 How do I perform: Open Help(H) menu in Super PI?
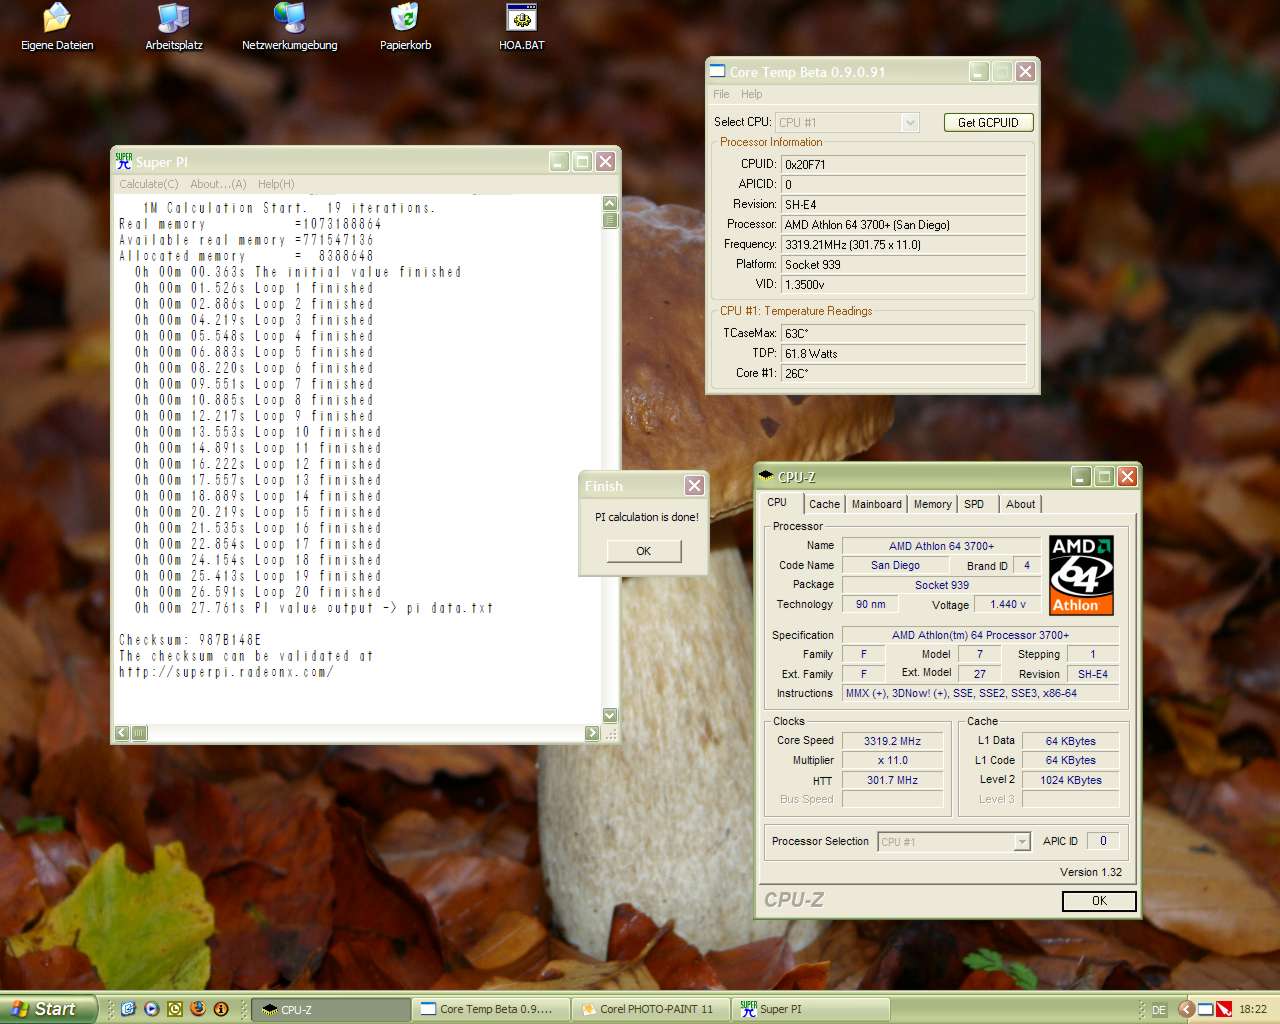pos(276,184)
